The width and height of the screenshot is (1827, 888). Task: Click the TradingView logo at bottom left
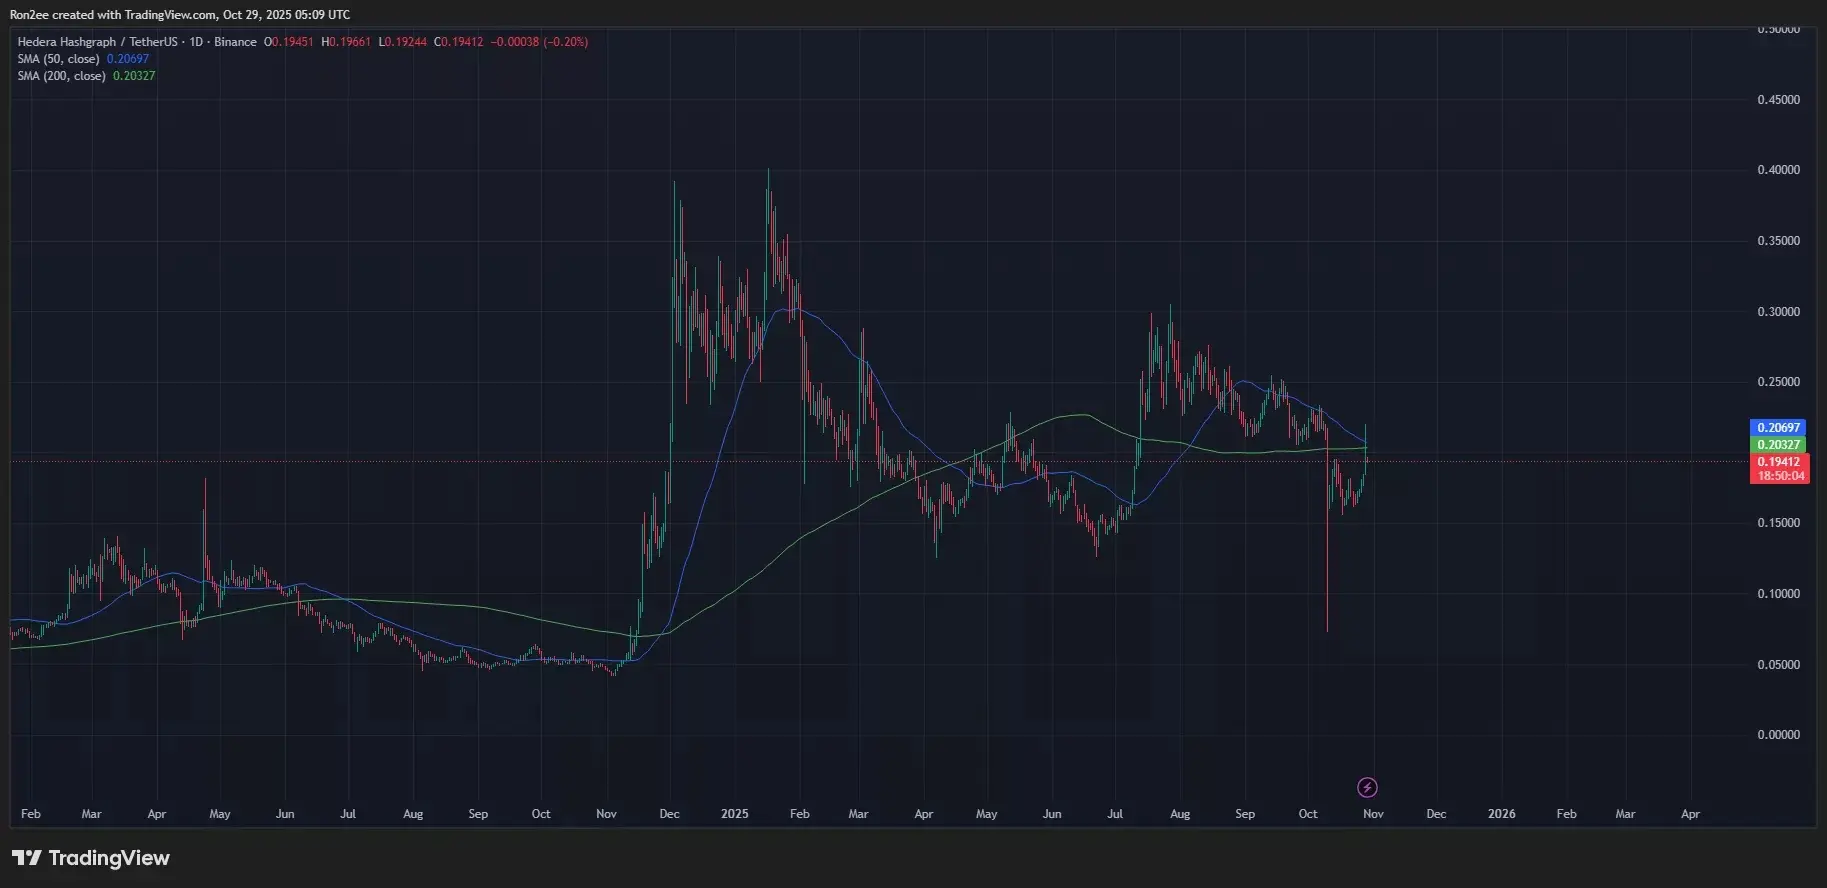pos(91,858)
